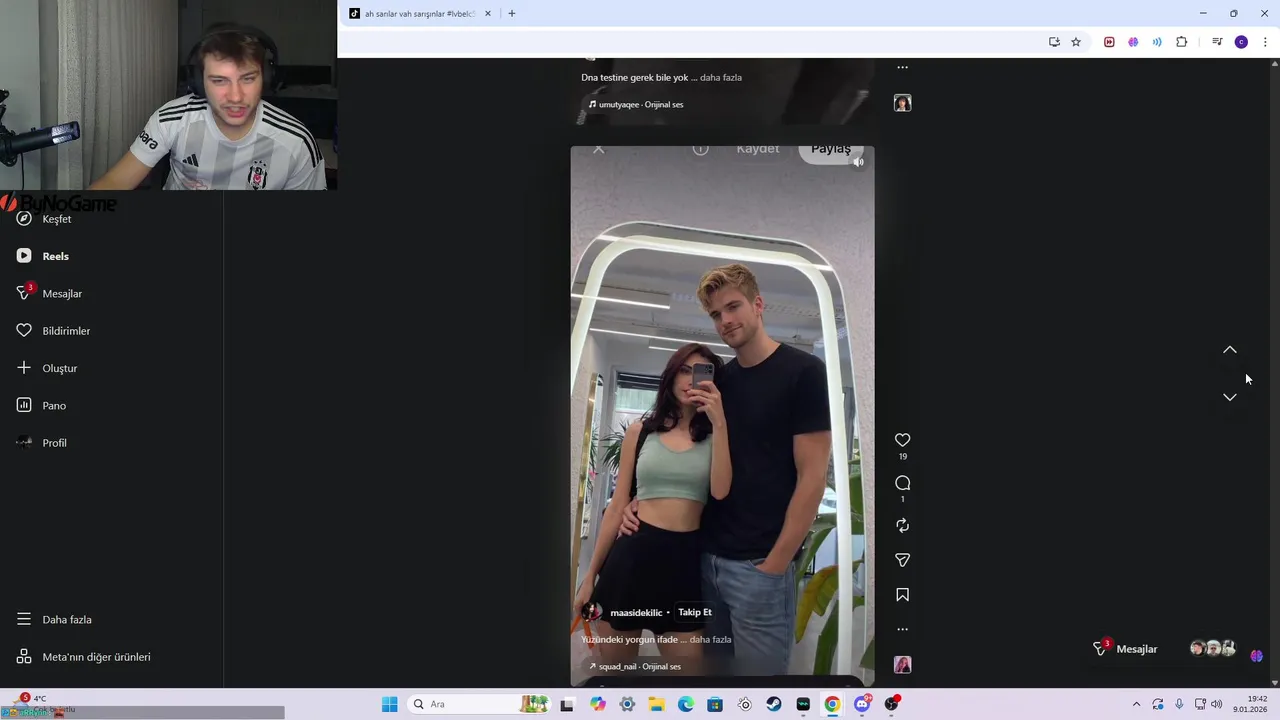Image resolution: width=1280 pixels, height=720 pixels.
Task: Expand the Dna testine caption daha fazla
Action: [x=721, y=77]
